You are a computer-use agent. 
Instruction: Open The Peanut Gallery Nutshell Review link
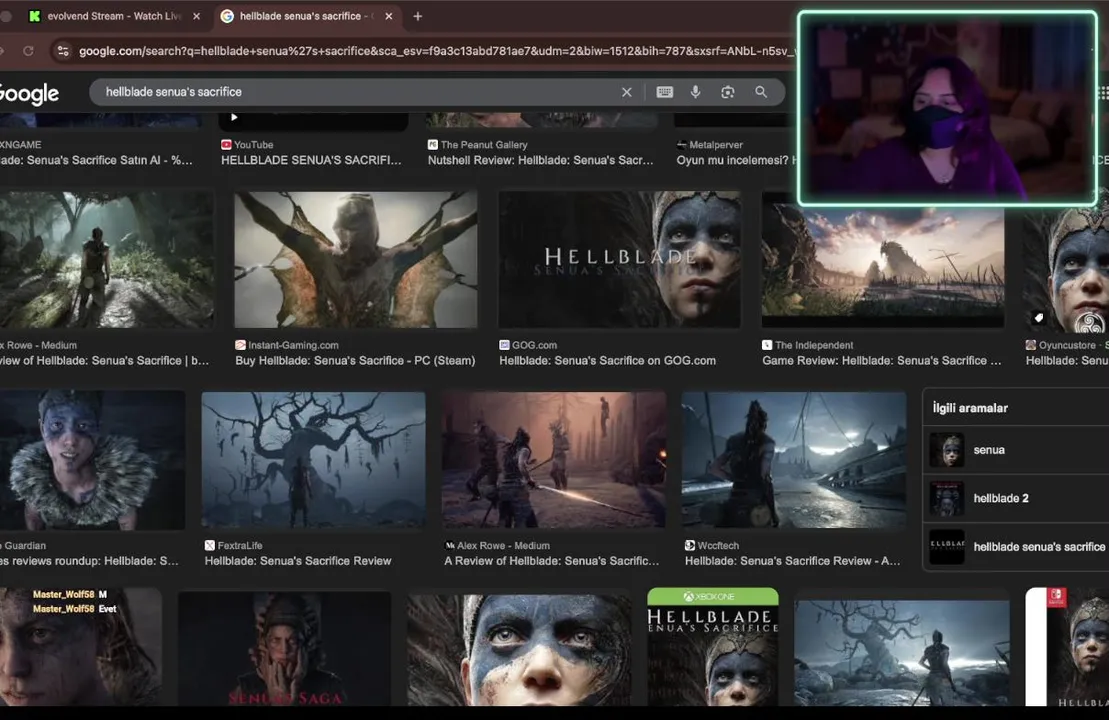pos(540,161)
